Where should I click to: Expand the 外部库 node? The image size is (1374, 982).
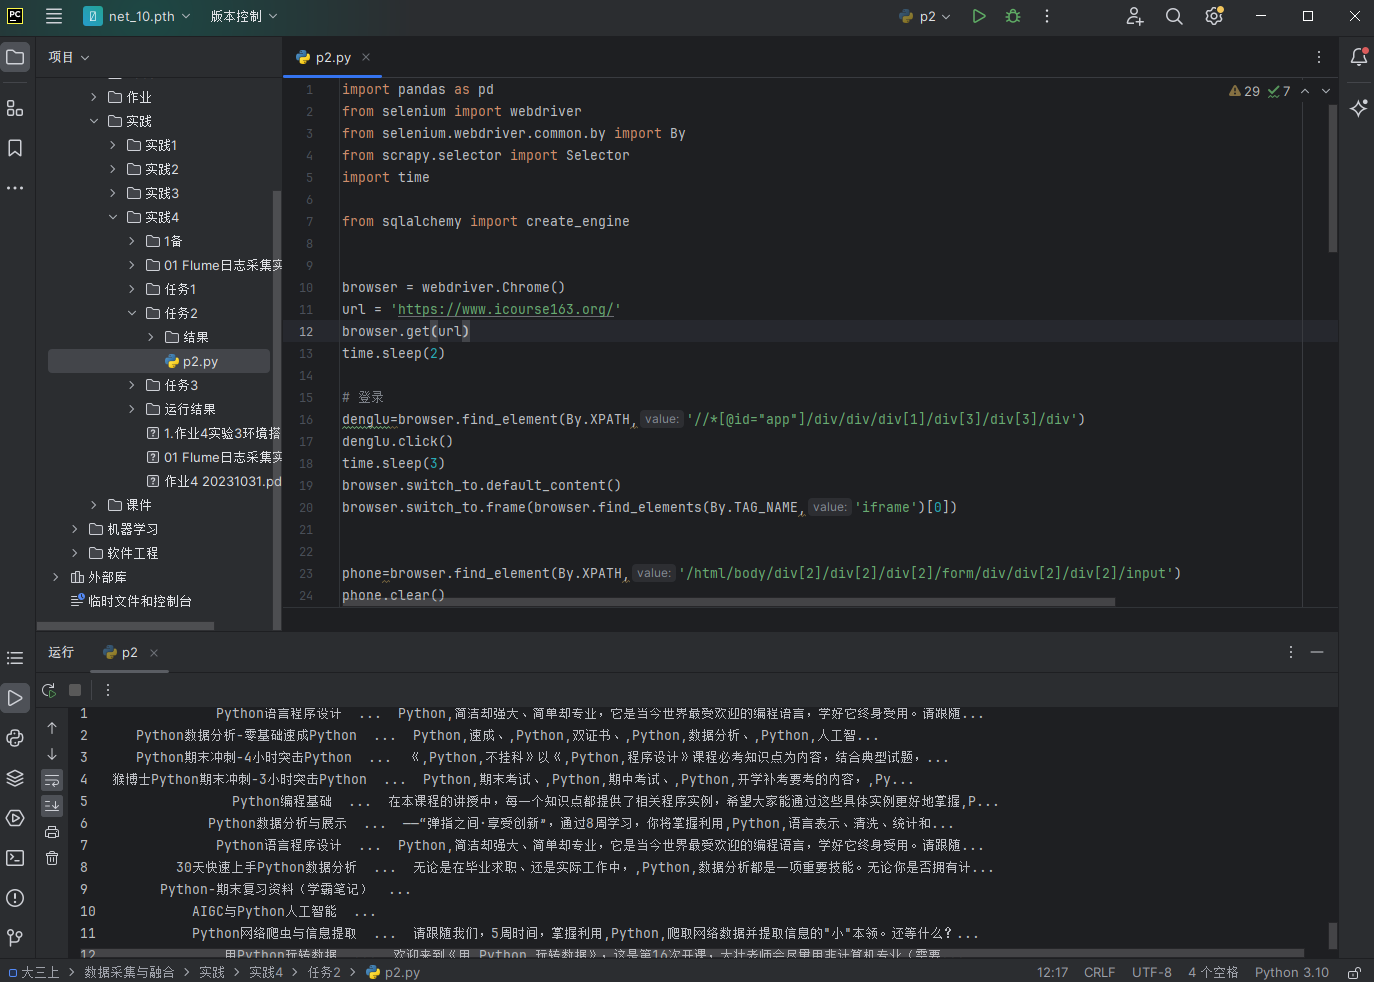(56, 577)
